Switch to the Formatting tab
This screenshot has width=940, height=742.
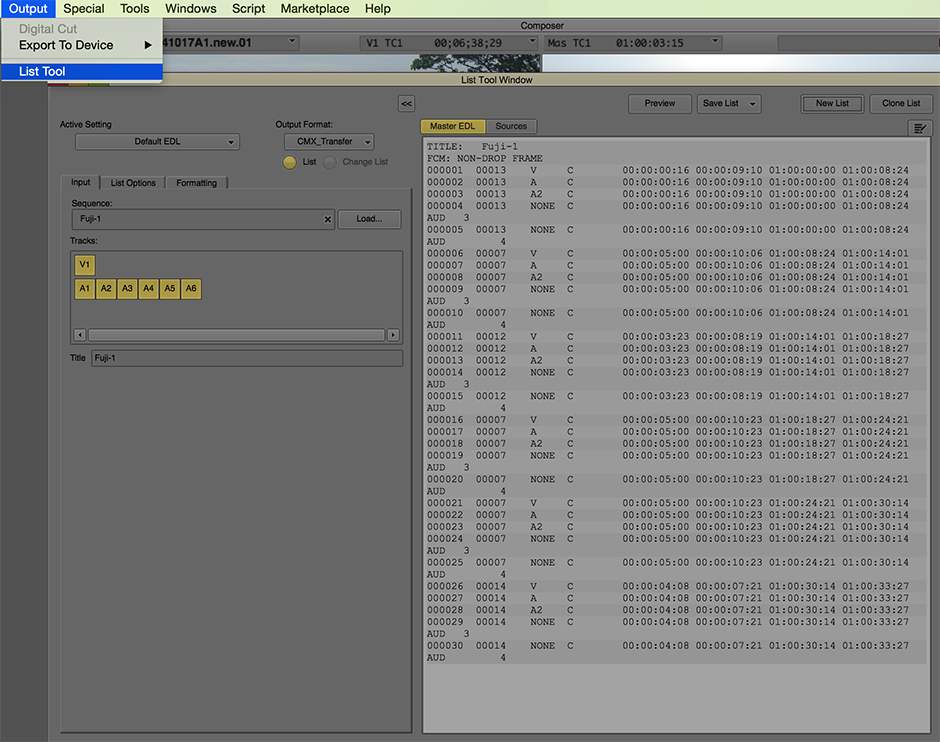point(196,183)
